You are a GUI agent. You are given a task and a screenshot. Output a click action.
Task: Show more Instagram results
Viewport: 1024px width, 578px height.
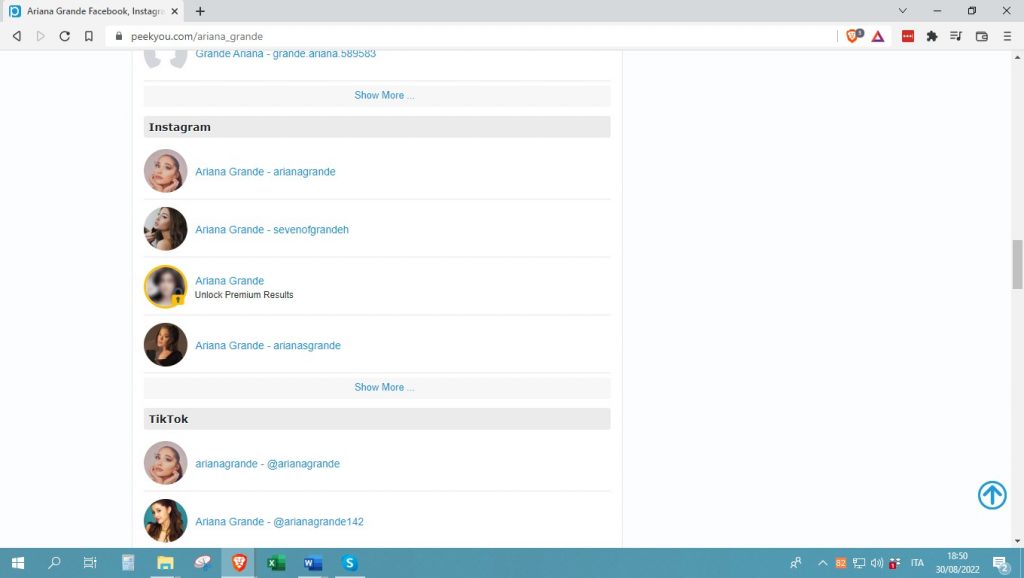coord(383,387)
